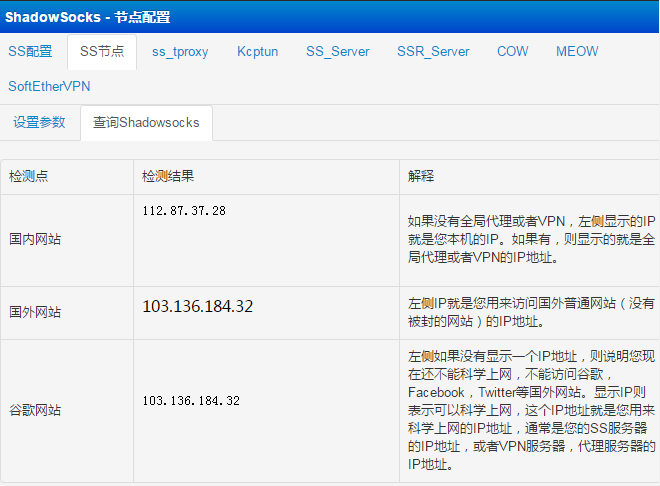Image resolution: width=660 pixels, height=486 pixels.
Task: Select the 国外网站 row label
Action: (x=35, y=312)
